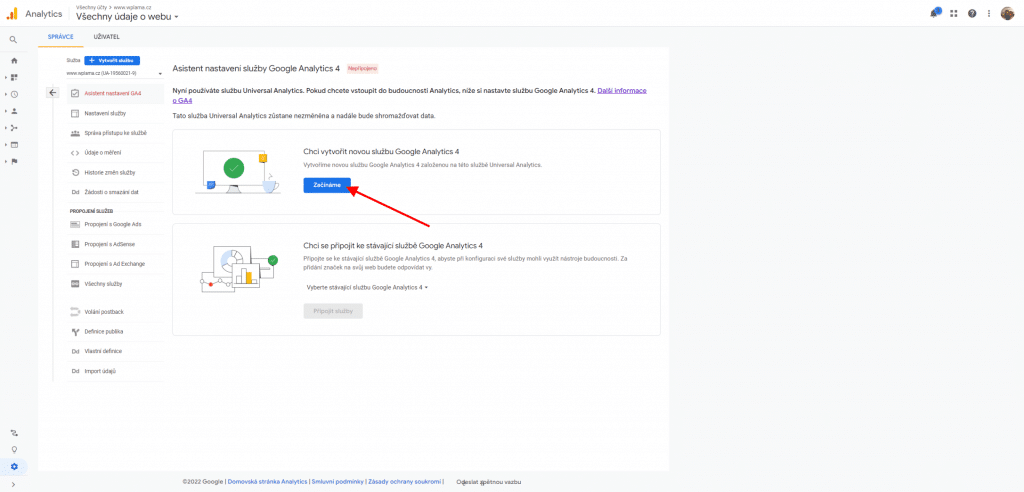Open the Conversions flag icon section
Image resolution: width=1024 pixels, height=492 pixels.
click(x=14, y=161)
